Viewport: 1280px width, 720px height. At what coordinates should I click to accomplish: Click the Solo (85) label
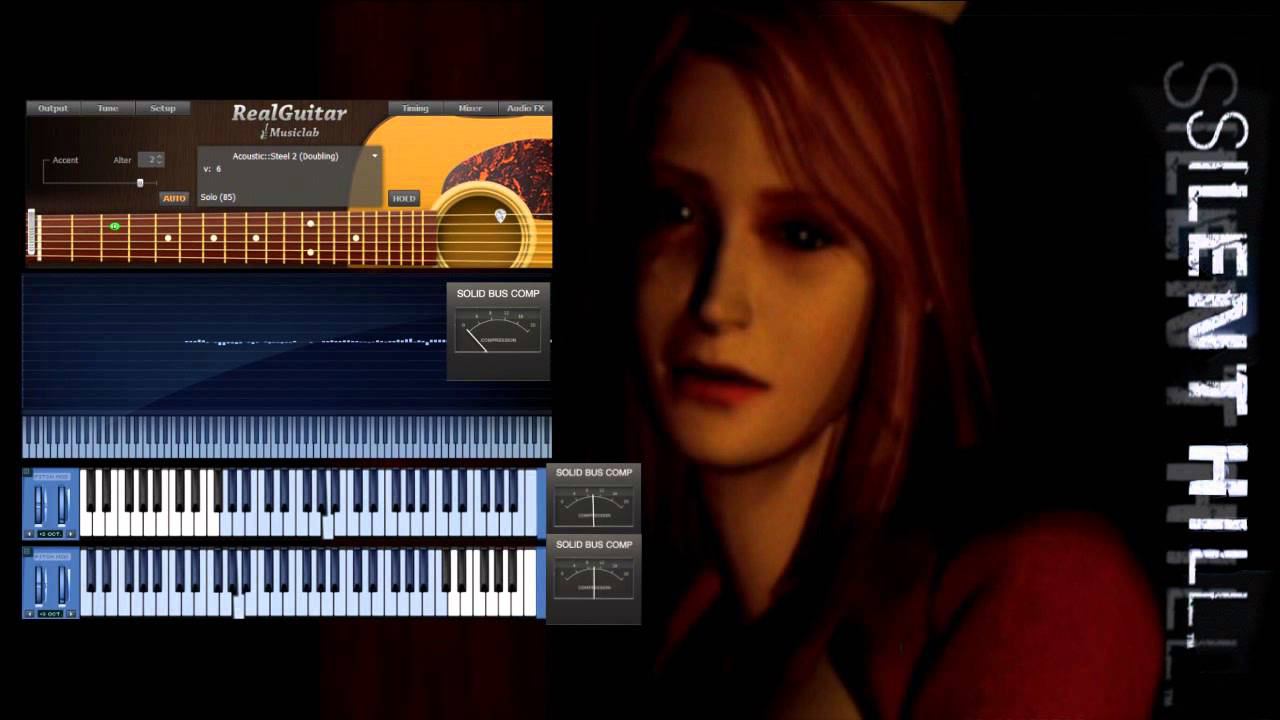[x=218, y=197]
